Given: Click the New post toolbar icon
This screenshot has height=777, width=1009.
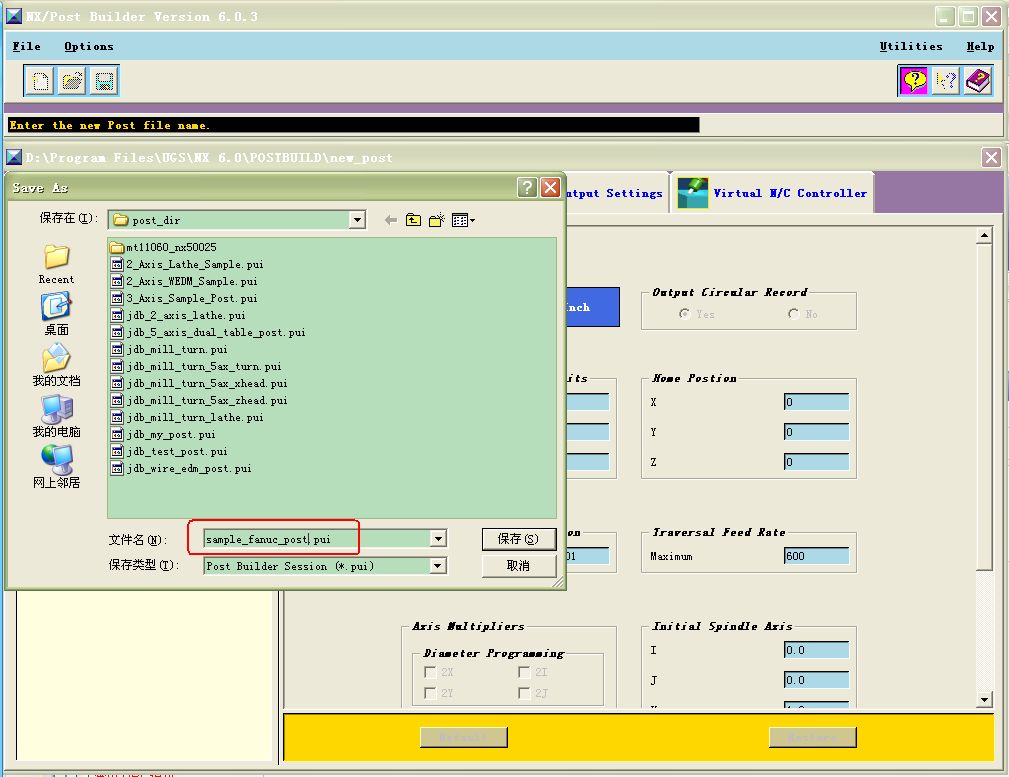Looking at the screenshot, I should 40,81.
